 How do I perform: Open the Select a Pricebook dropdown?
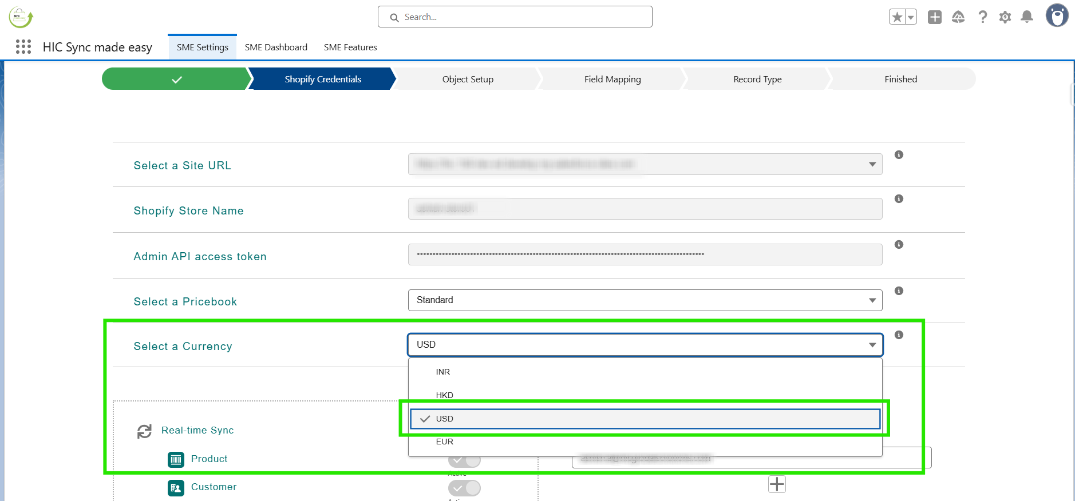[645, 300]
